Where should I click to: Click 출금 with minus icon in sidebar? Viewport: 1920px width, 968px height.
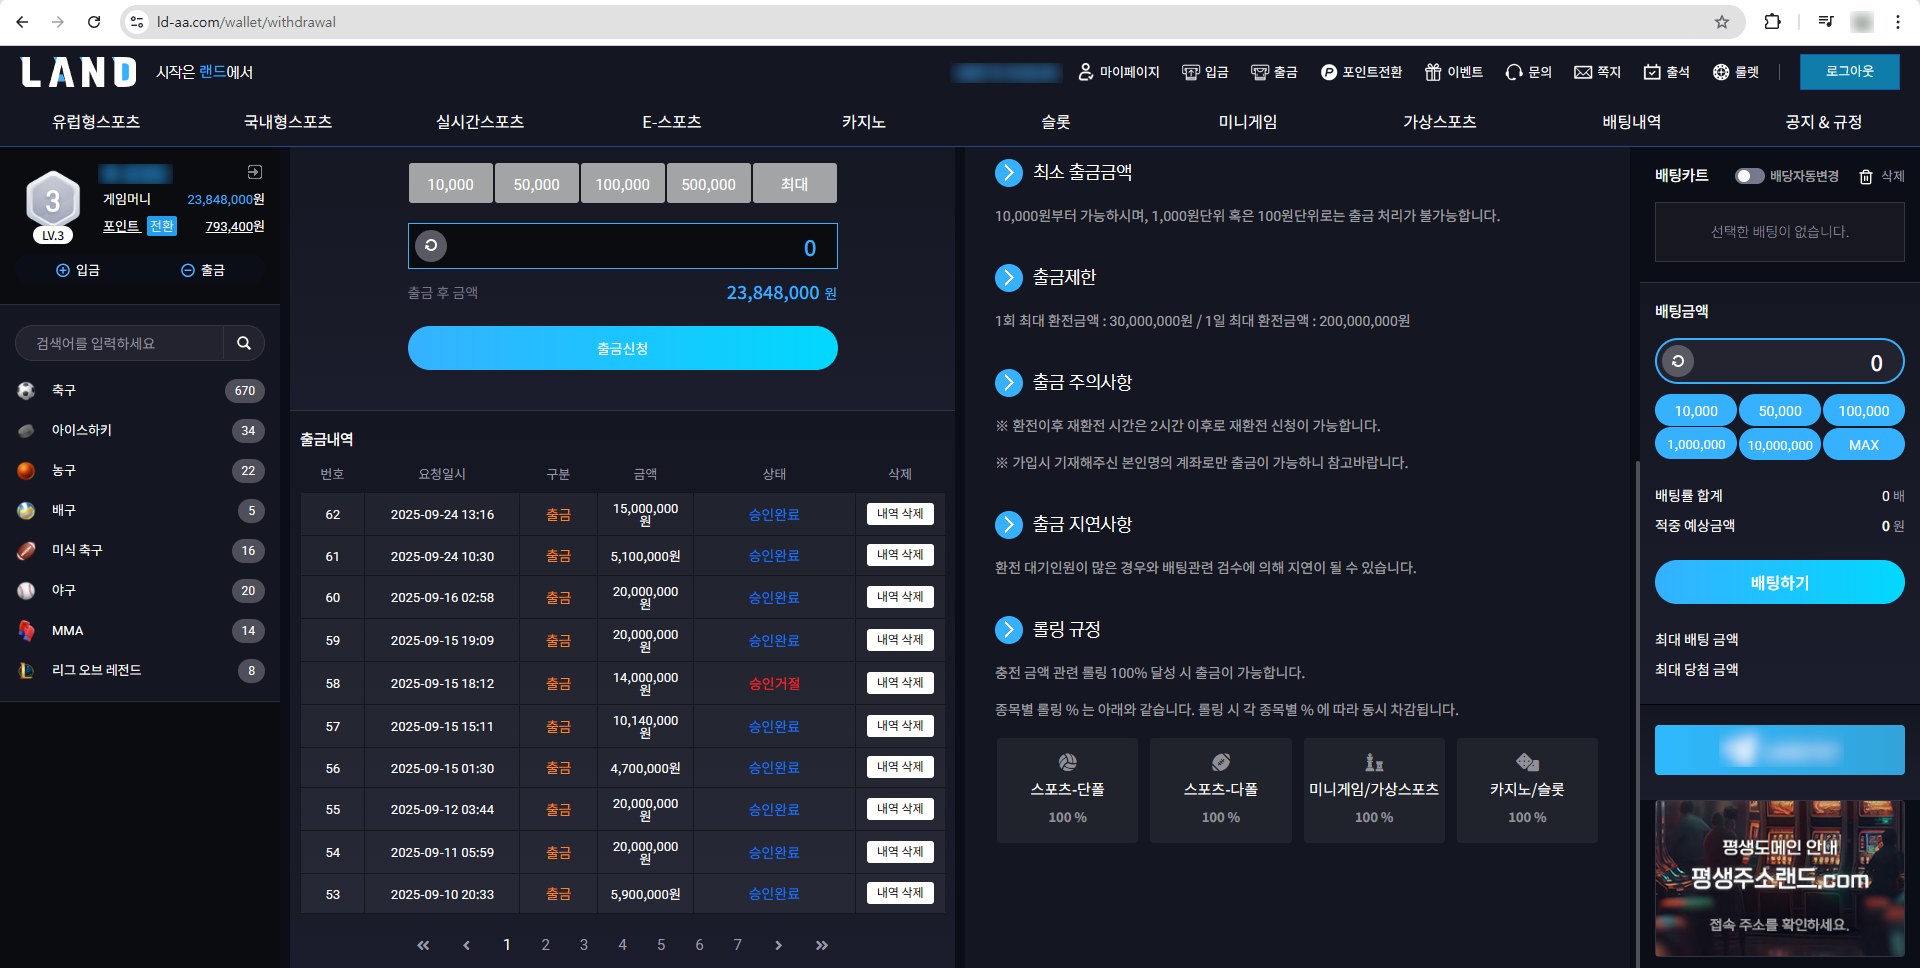[203, 270]
